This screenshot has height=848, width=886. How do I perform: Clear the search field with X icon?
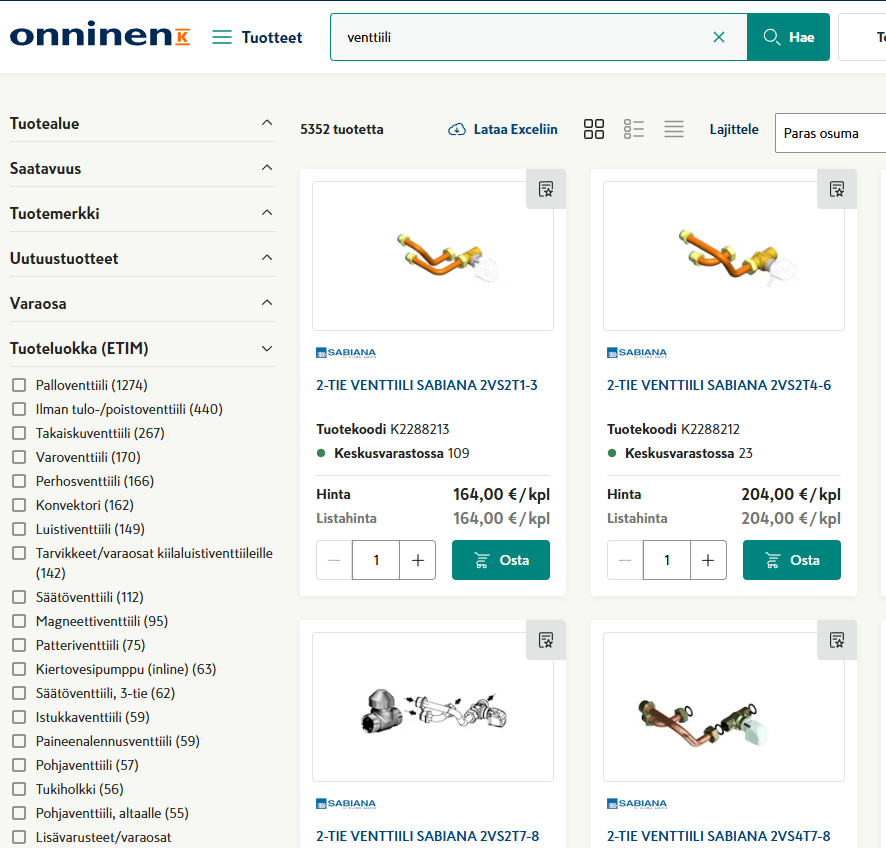coord(719,37)
